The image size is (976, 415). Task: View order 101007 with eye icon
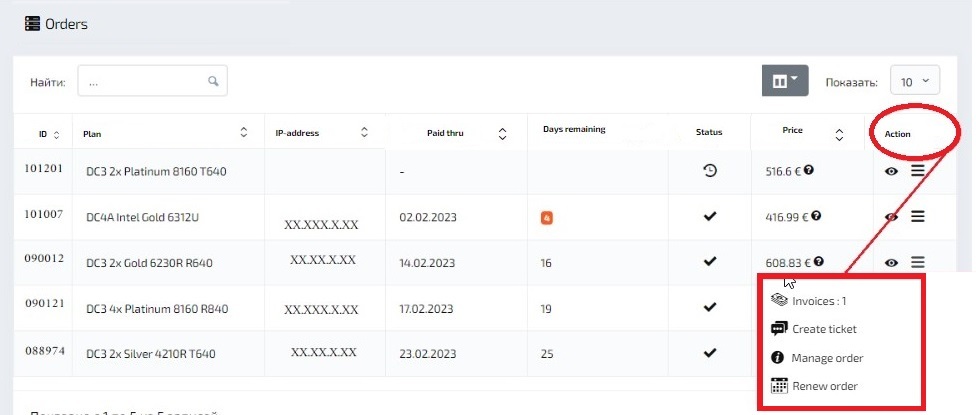(891, 217)
